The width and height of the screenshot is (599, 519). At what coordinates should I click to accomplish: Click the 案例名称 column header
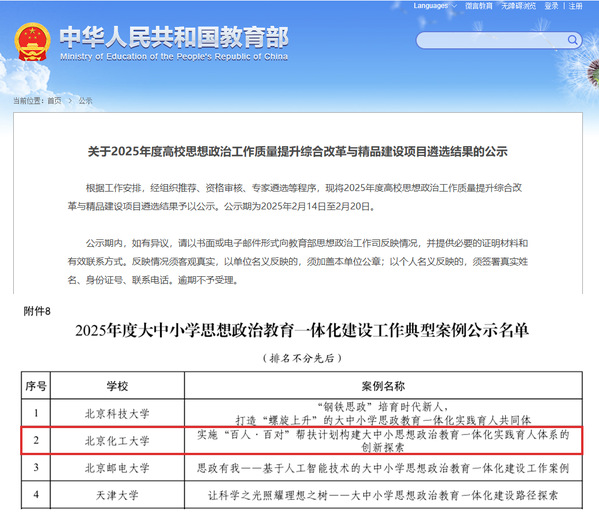(x=383, y=386)
